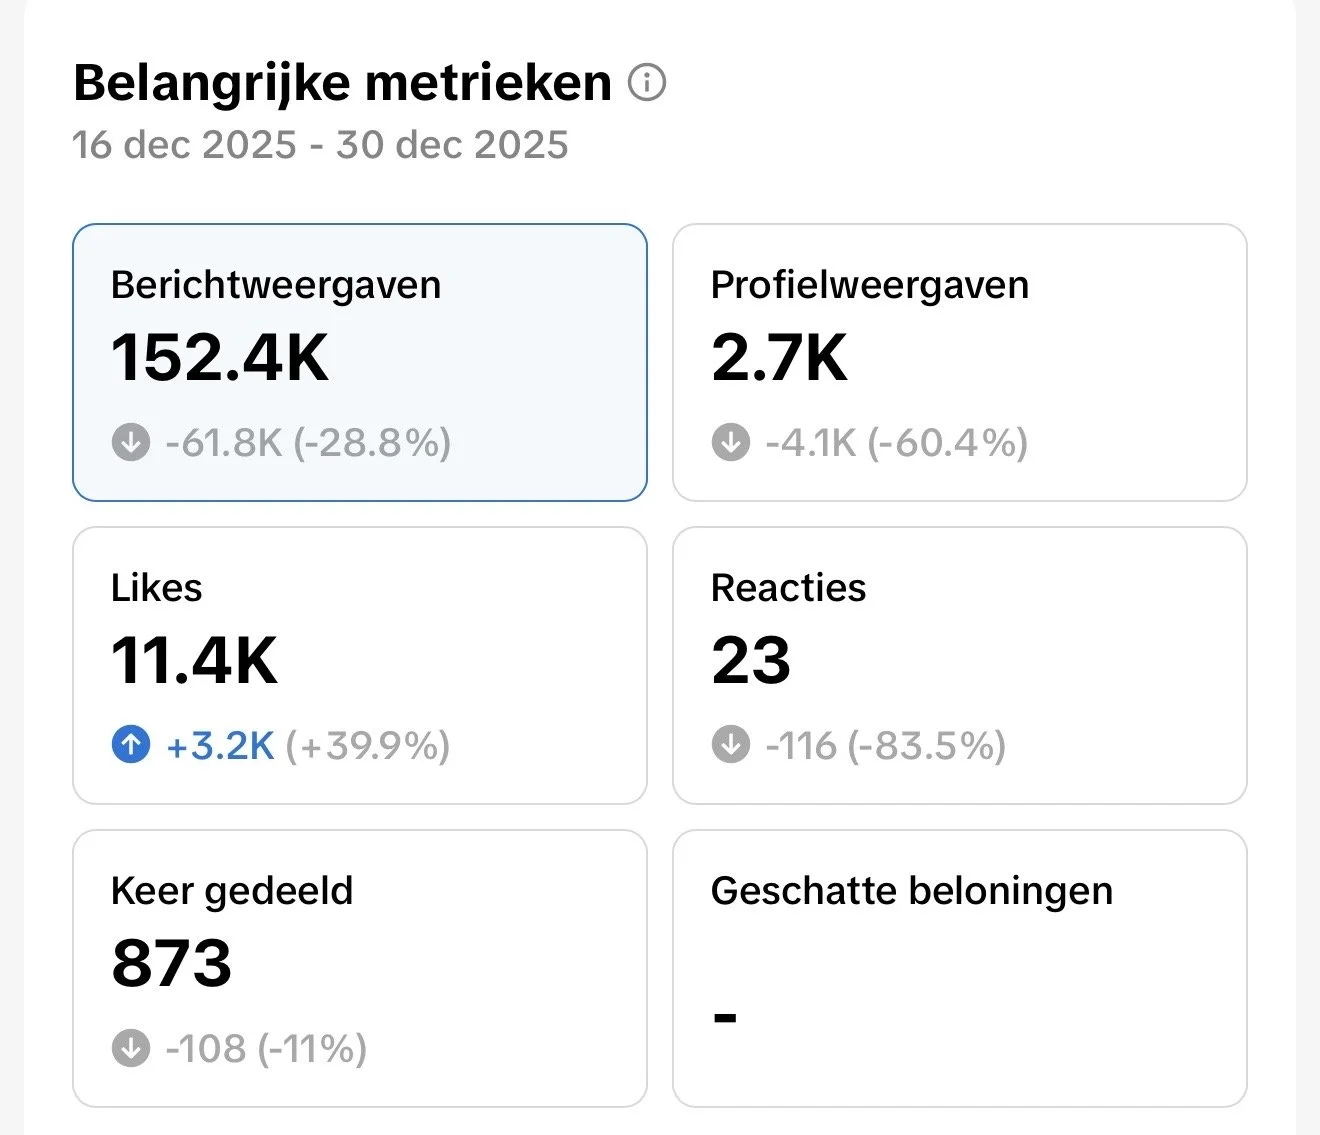
Task: Click the Belangrijke metrieken heading
Action: 342,83
